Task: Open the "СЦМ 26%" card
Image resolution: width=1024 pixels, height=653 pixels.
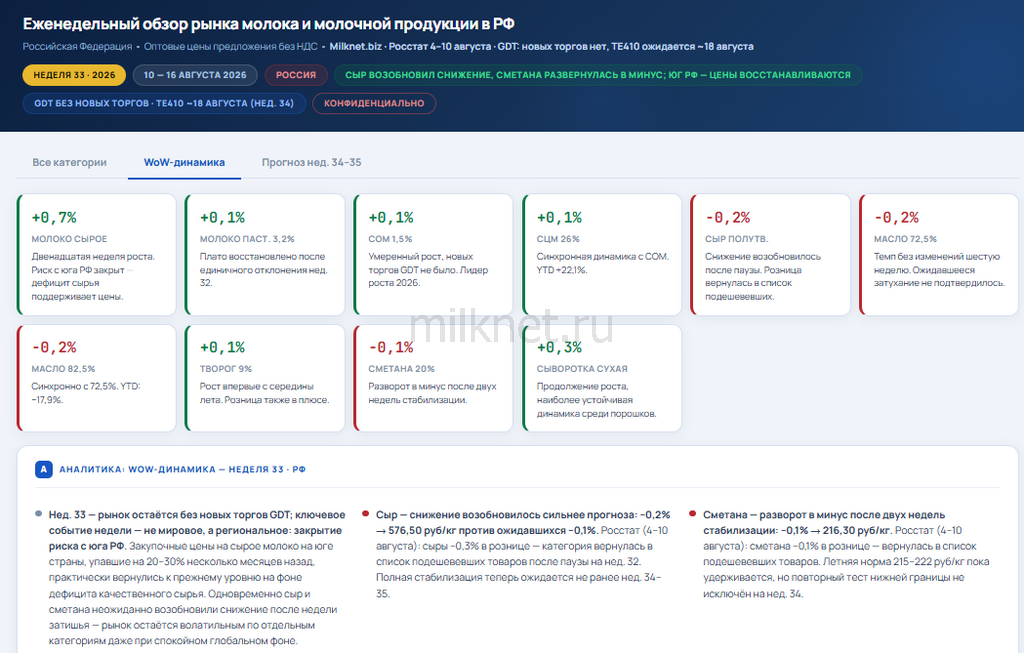Action: pyautogui.click(x=602, y=255)
